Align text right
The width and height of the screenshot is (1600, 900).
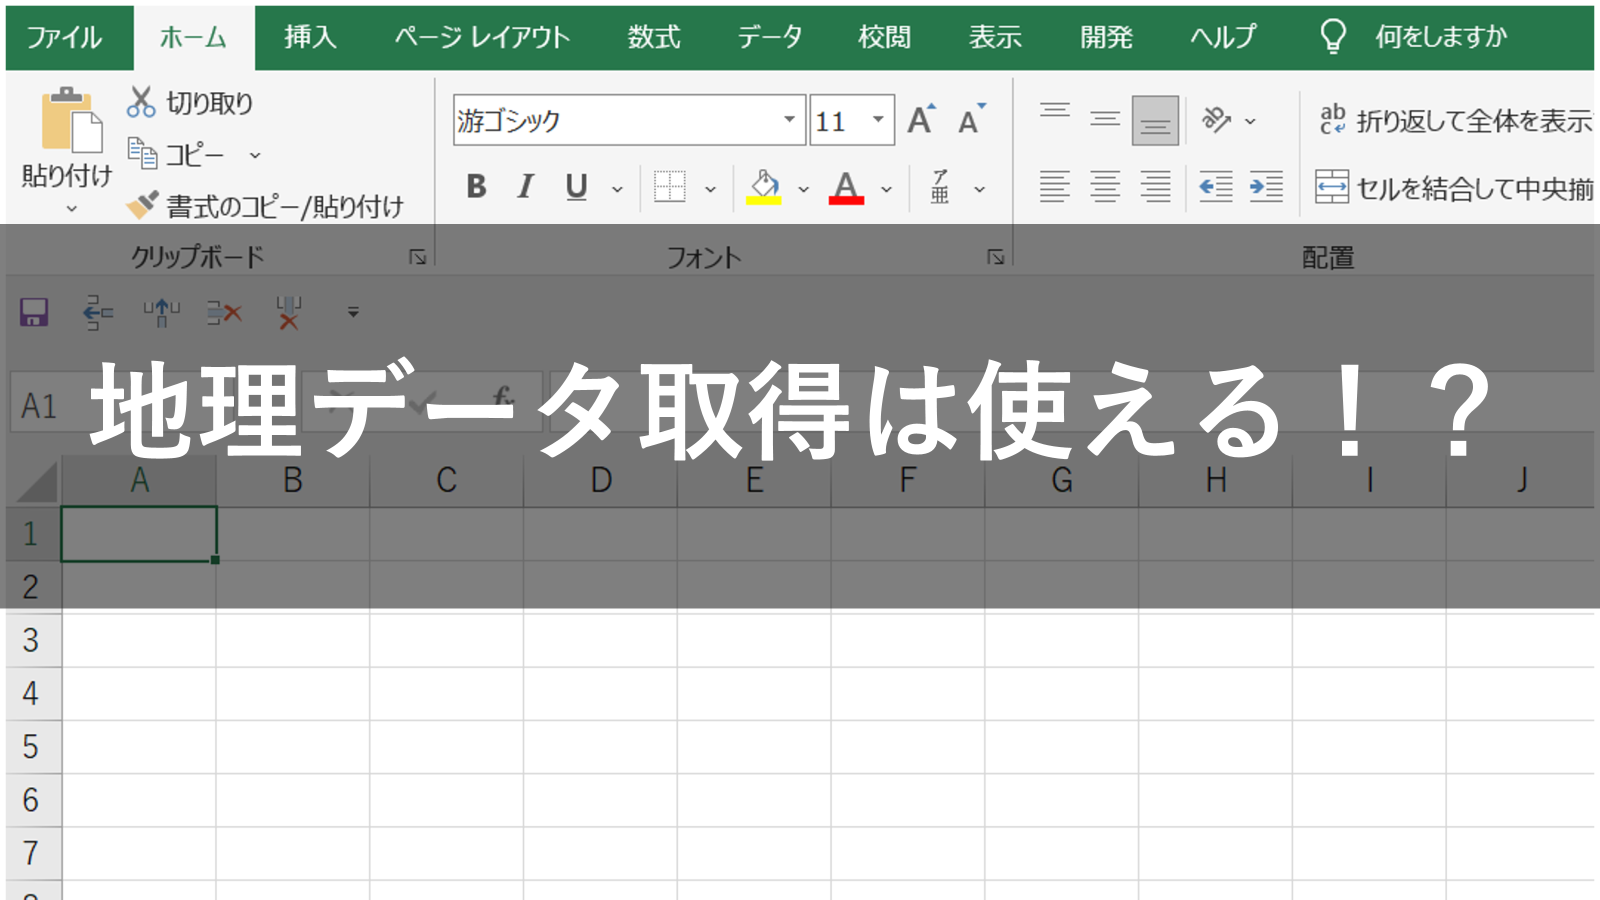pyautogui.click(x=1155, y=187)
